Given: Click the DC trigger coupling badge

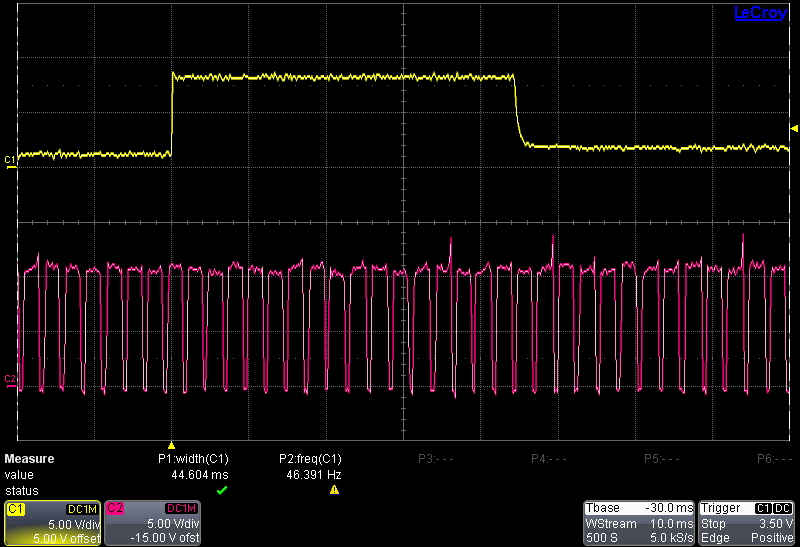Looking at the screenshot, I should coord(782,508).
